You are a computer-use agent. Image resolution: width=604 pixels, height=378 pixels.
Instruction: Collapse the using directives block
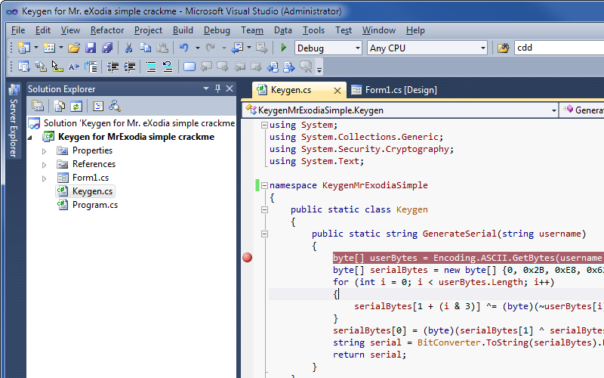(x=264, y=125)
